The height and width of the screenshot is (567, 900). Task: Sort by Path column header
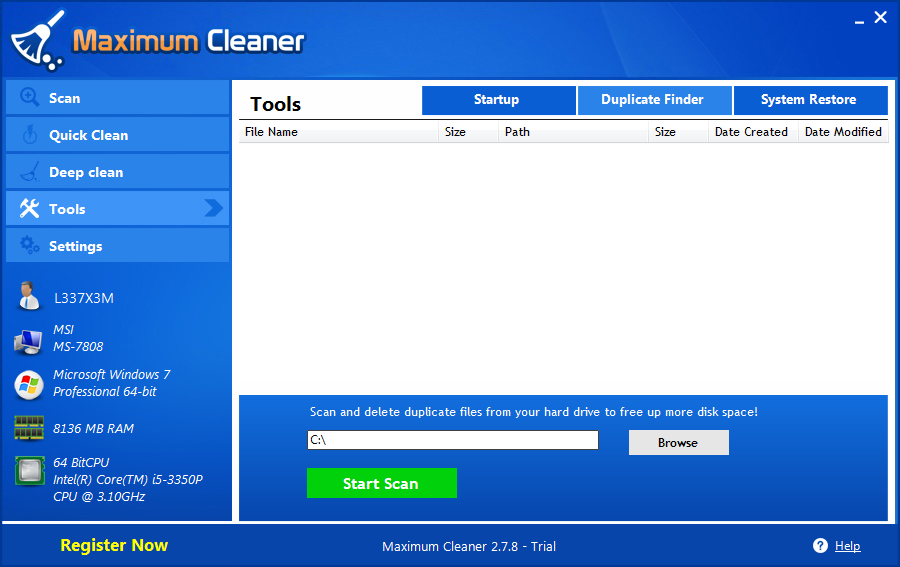(573, 132)
